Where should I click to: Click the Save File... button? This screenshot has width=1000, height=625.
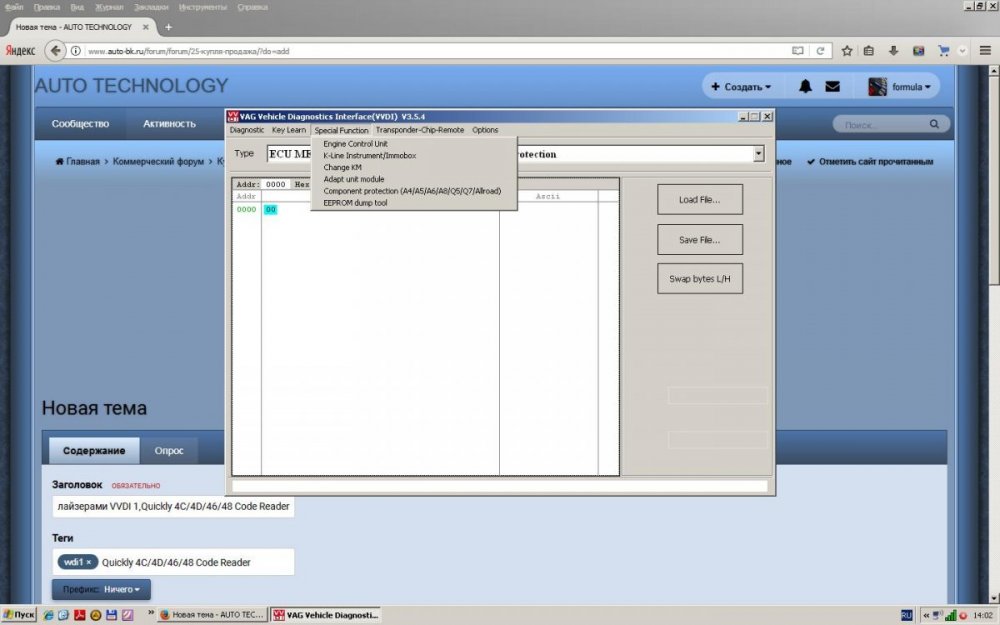coord(700,240)
